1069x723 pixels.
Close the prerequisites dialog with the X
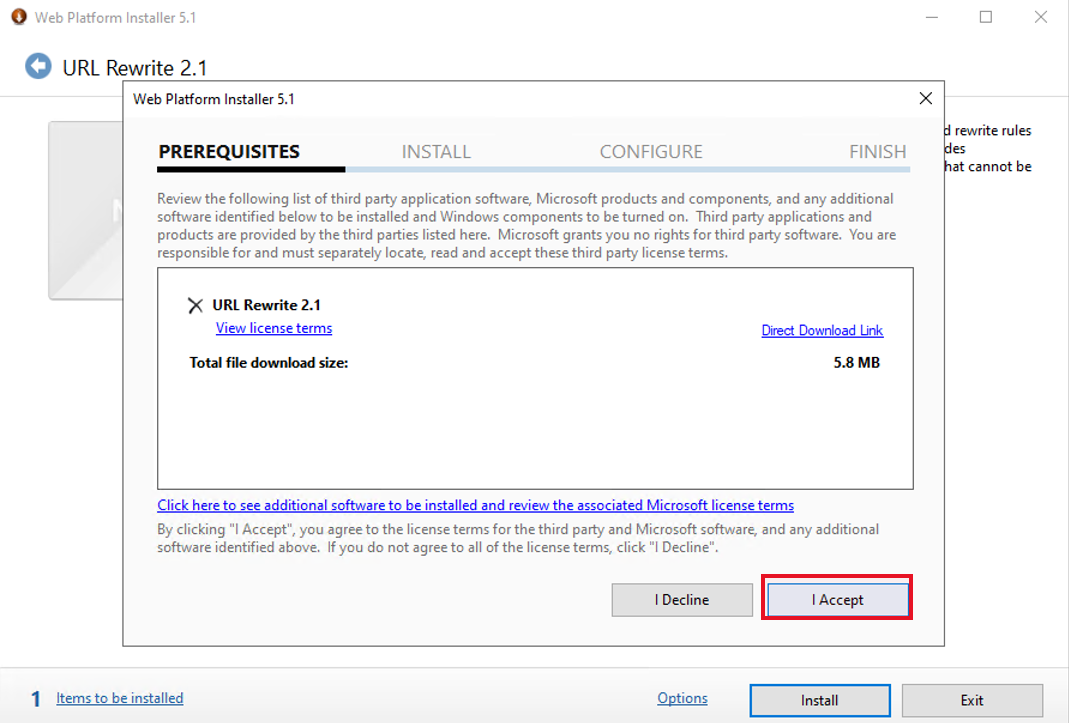[925, 98]
